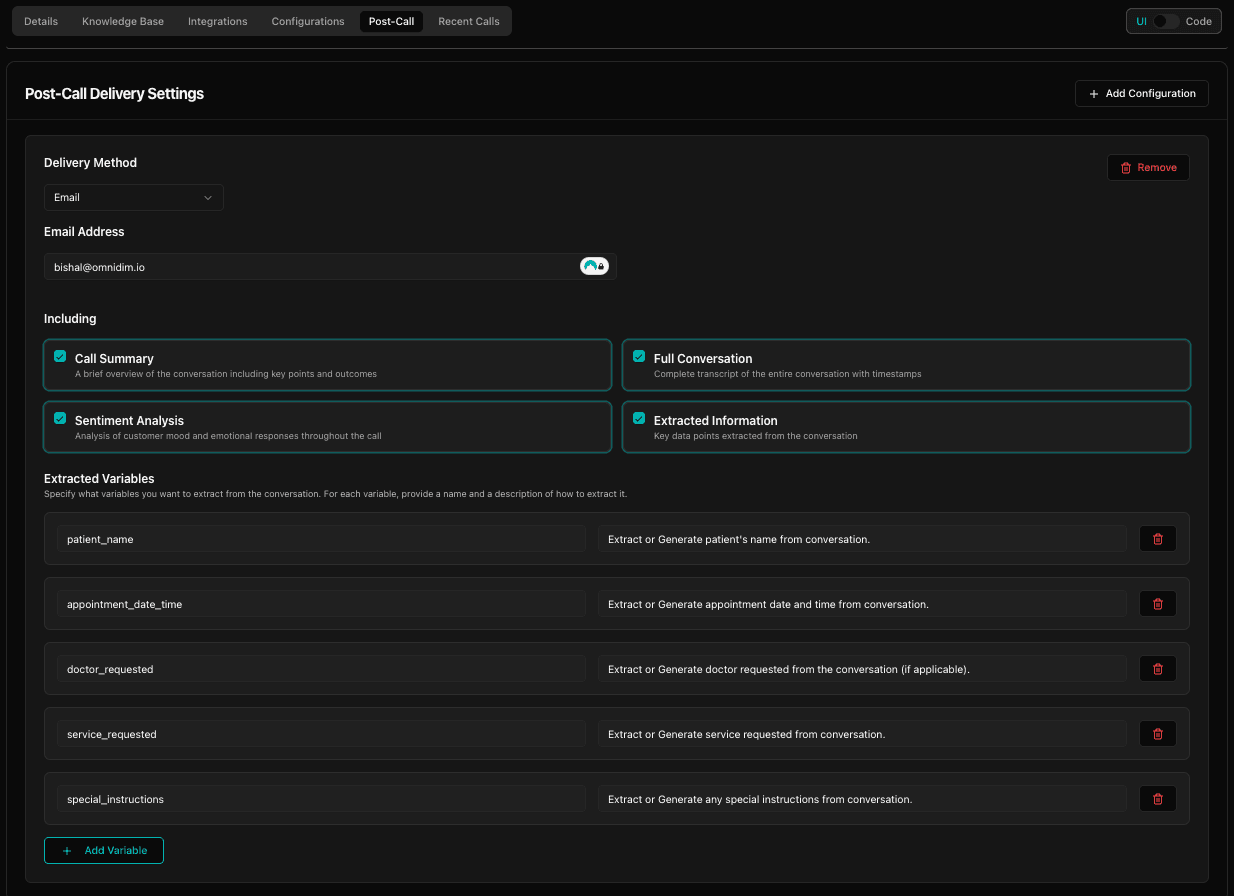Click the Add Configuration button
The width and height of the screenshot is (1234, 896).
pos(1141,93)
